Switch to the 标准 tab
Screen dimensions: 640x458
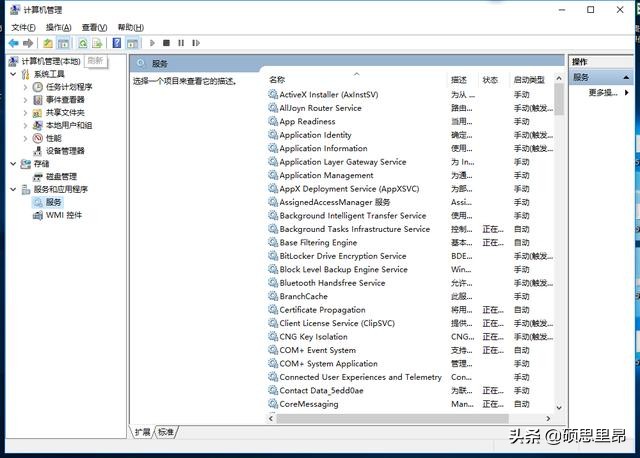[166, 432]
